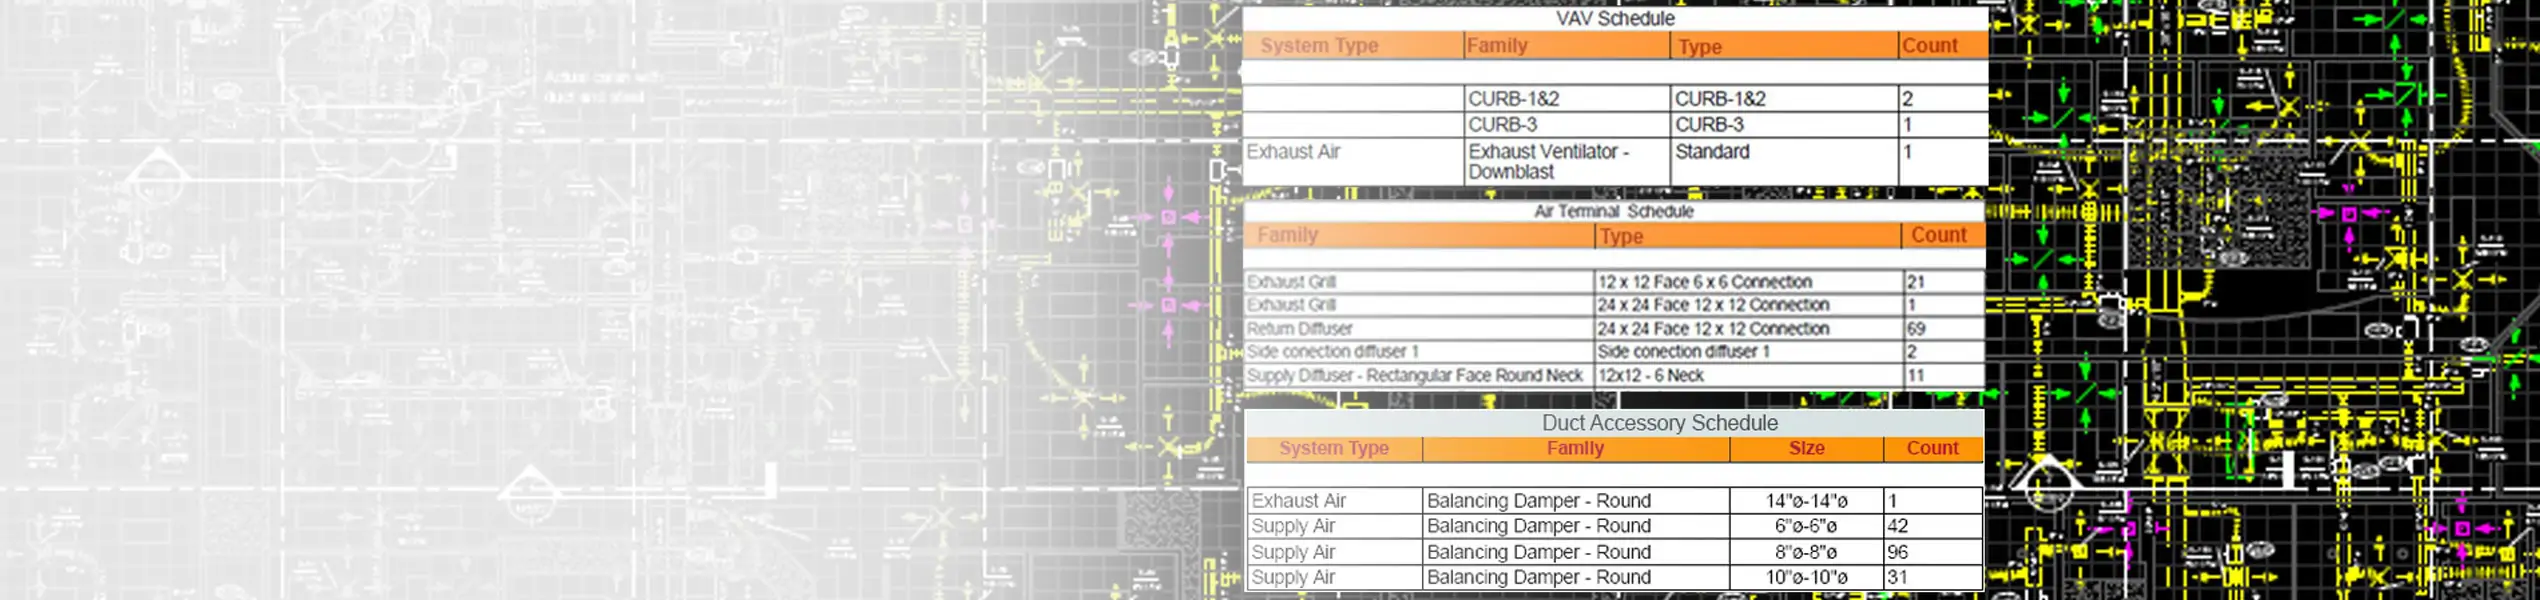Click the Duct Accessory Schedule title
The image size is (2540, 600).
click(1659, 423)
